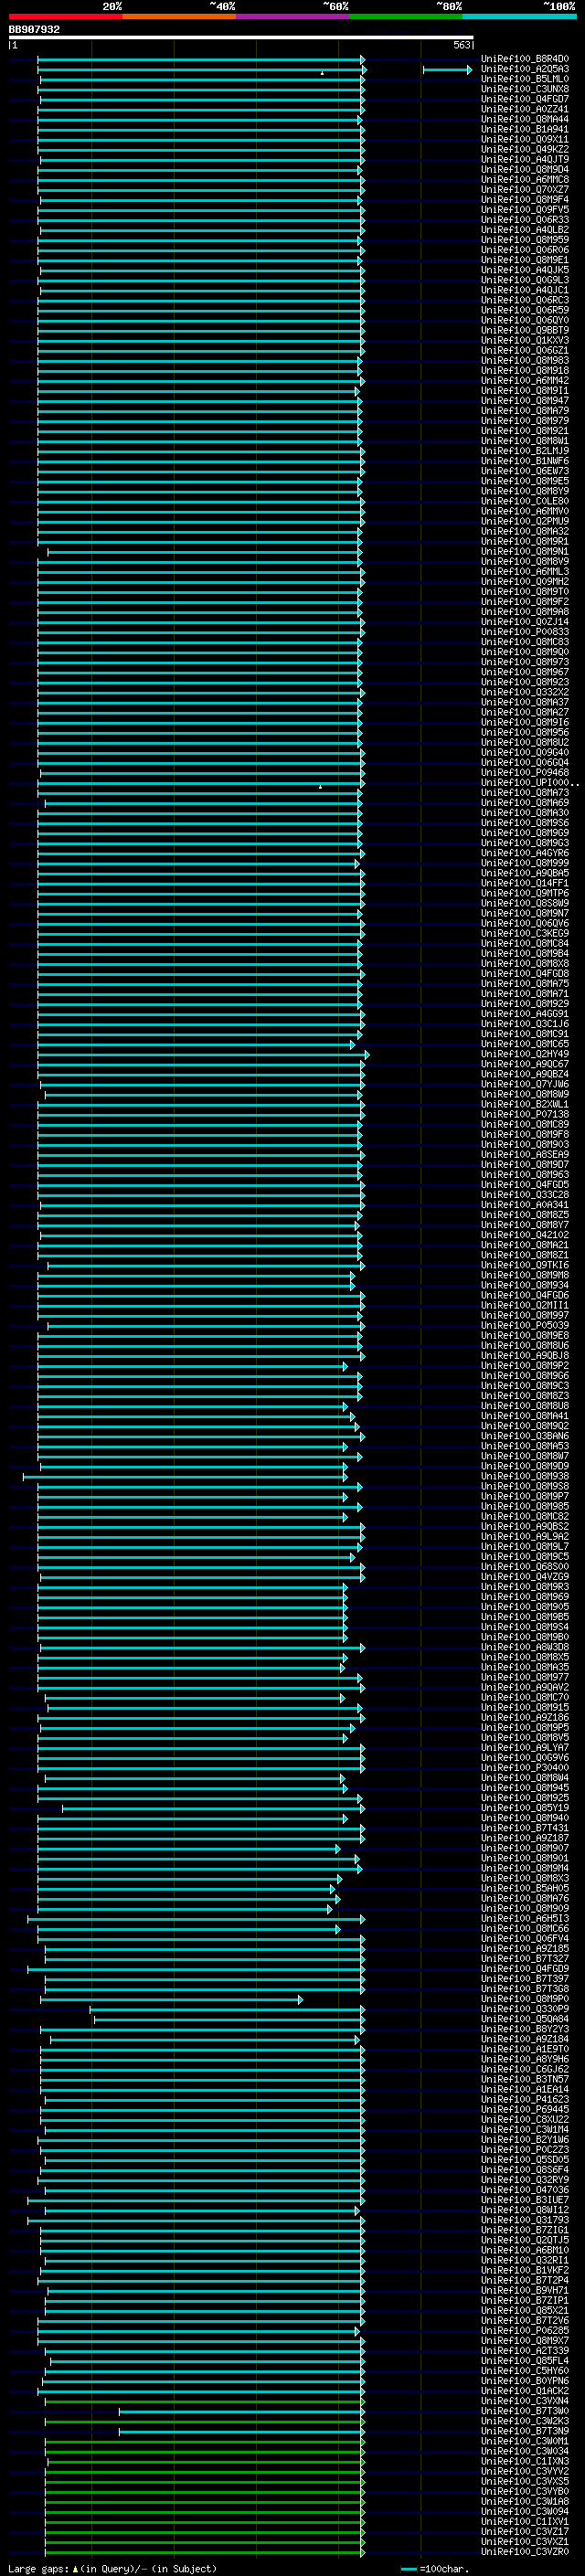
Task: Select UniRef100_C5HY60 label
Action: click(x=525, y=2370)
